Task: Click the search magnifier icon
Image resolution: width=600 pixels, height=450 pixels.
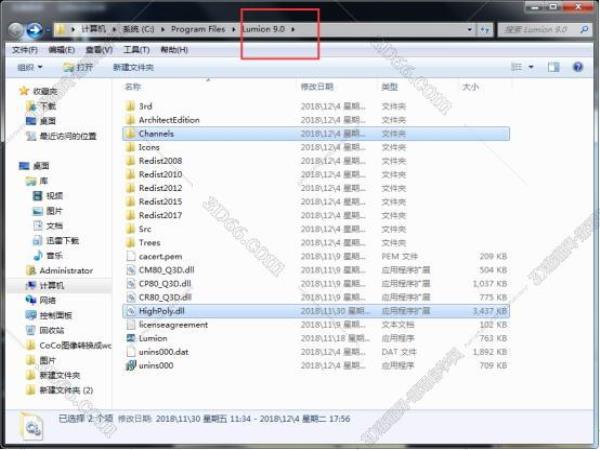Action: [584, 29]
